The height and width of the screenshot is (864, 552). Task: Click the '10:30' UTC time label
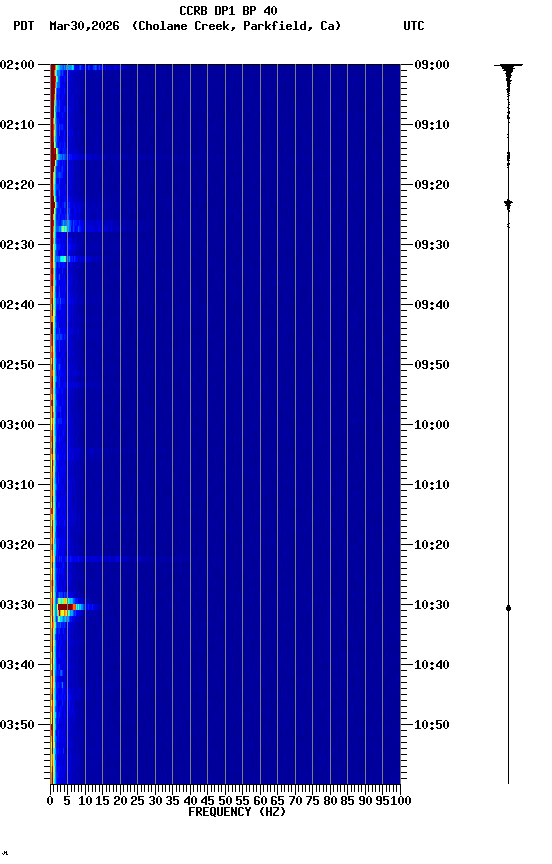432,606
